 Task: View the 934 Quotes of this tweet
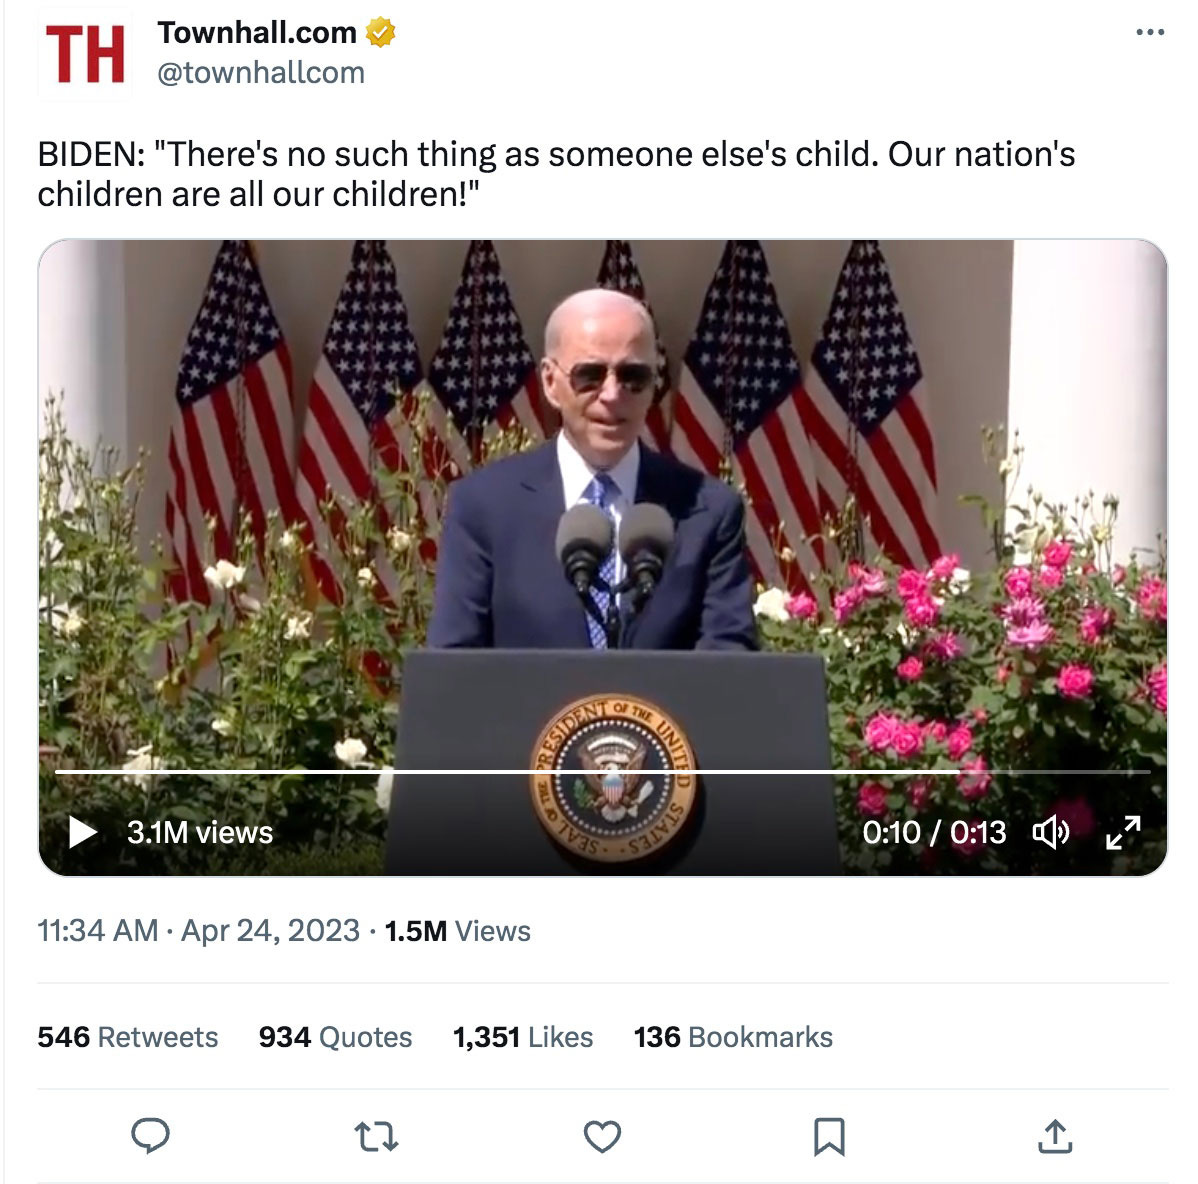334,1037
